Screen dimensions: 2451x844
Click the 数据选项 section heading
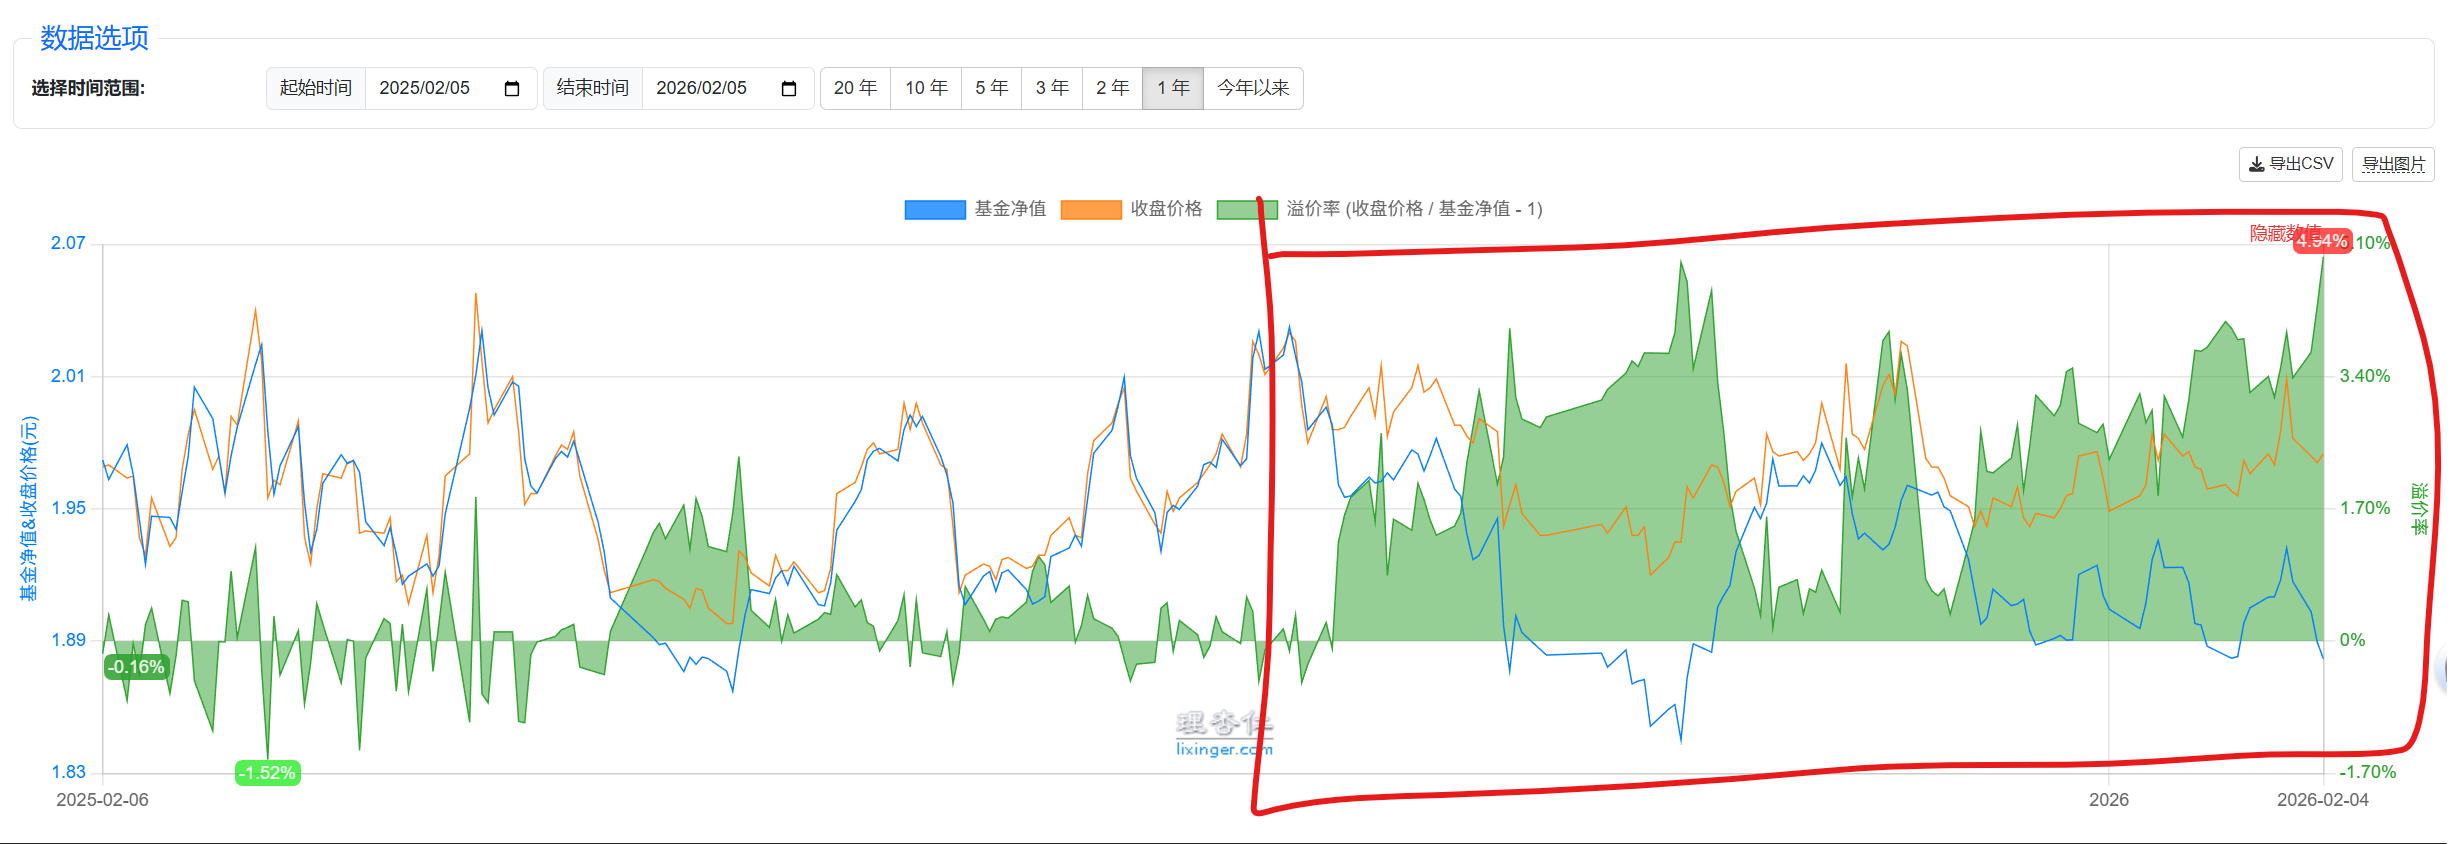94,38
